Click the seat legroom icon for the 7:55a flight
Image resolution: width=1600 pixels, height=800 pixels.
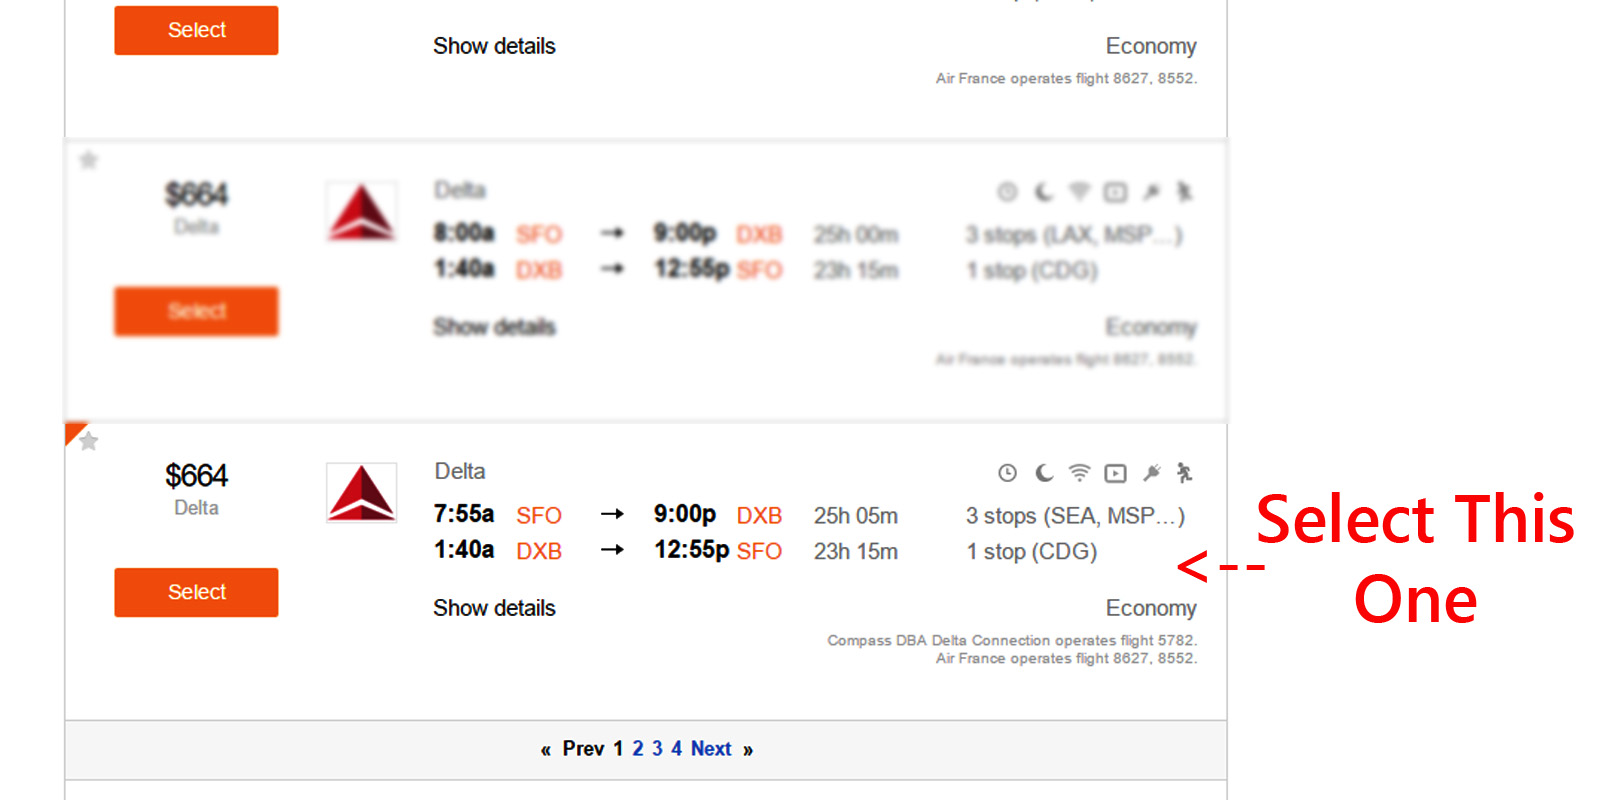1185,473
